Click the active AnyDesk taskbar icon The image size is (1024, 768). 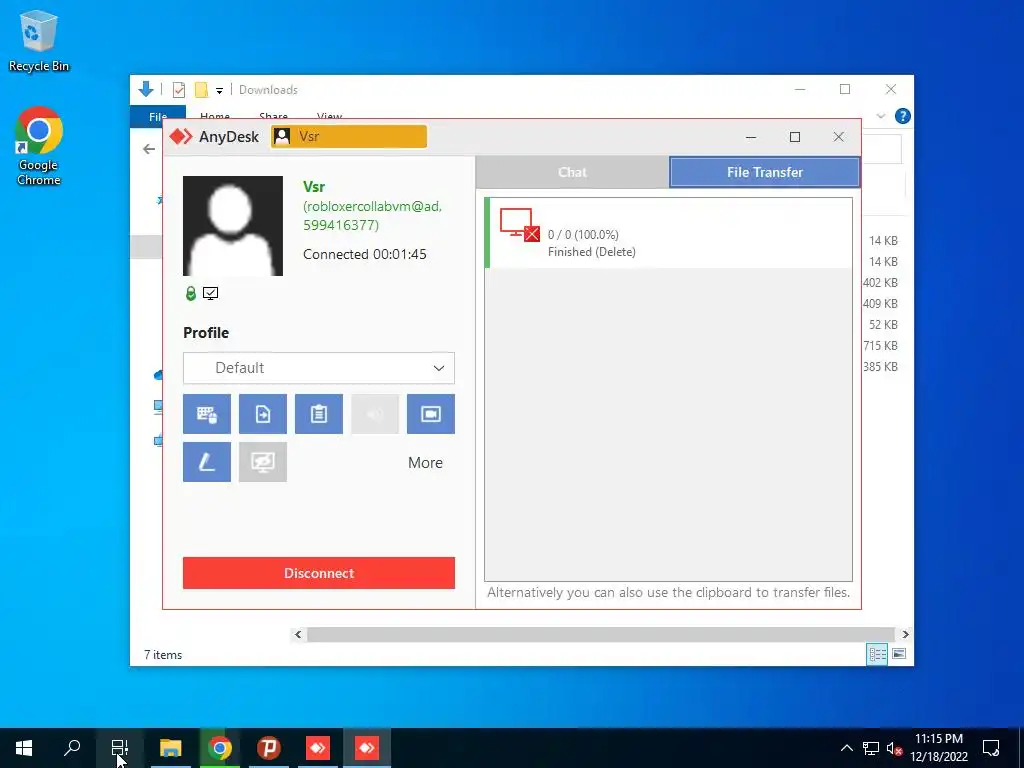coord(367,748)
